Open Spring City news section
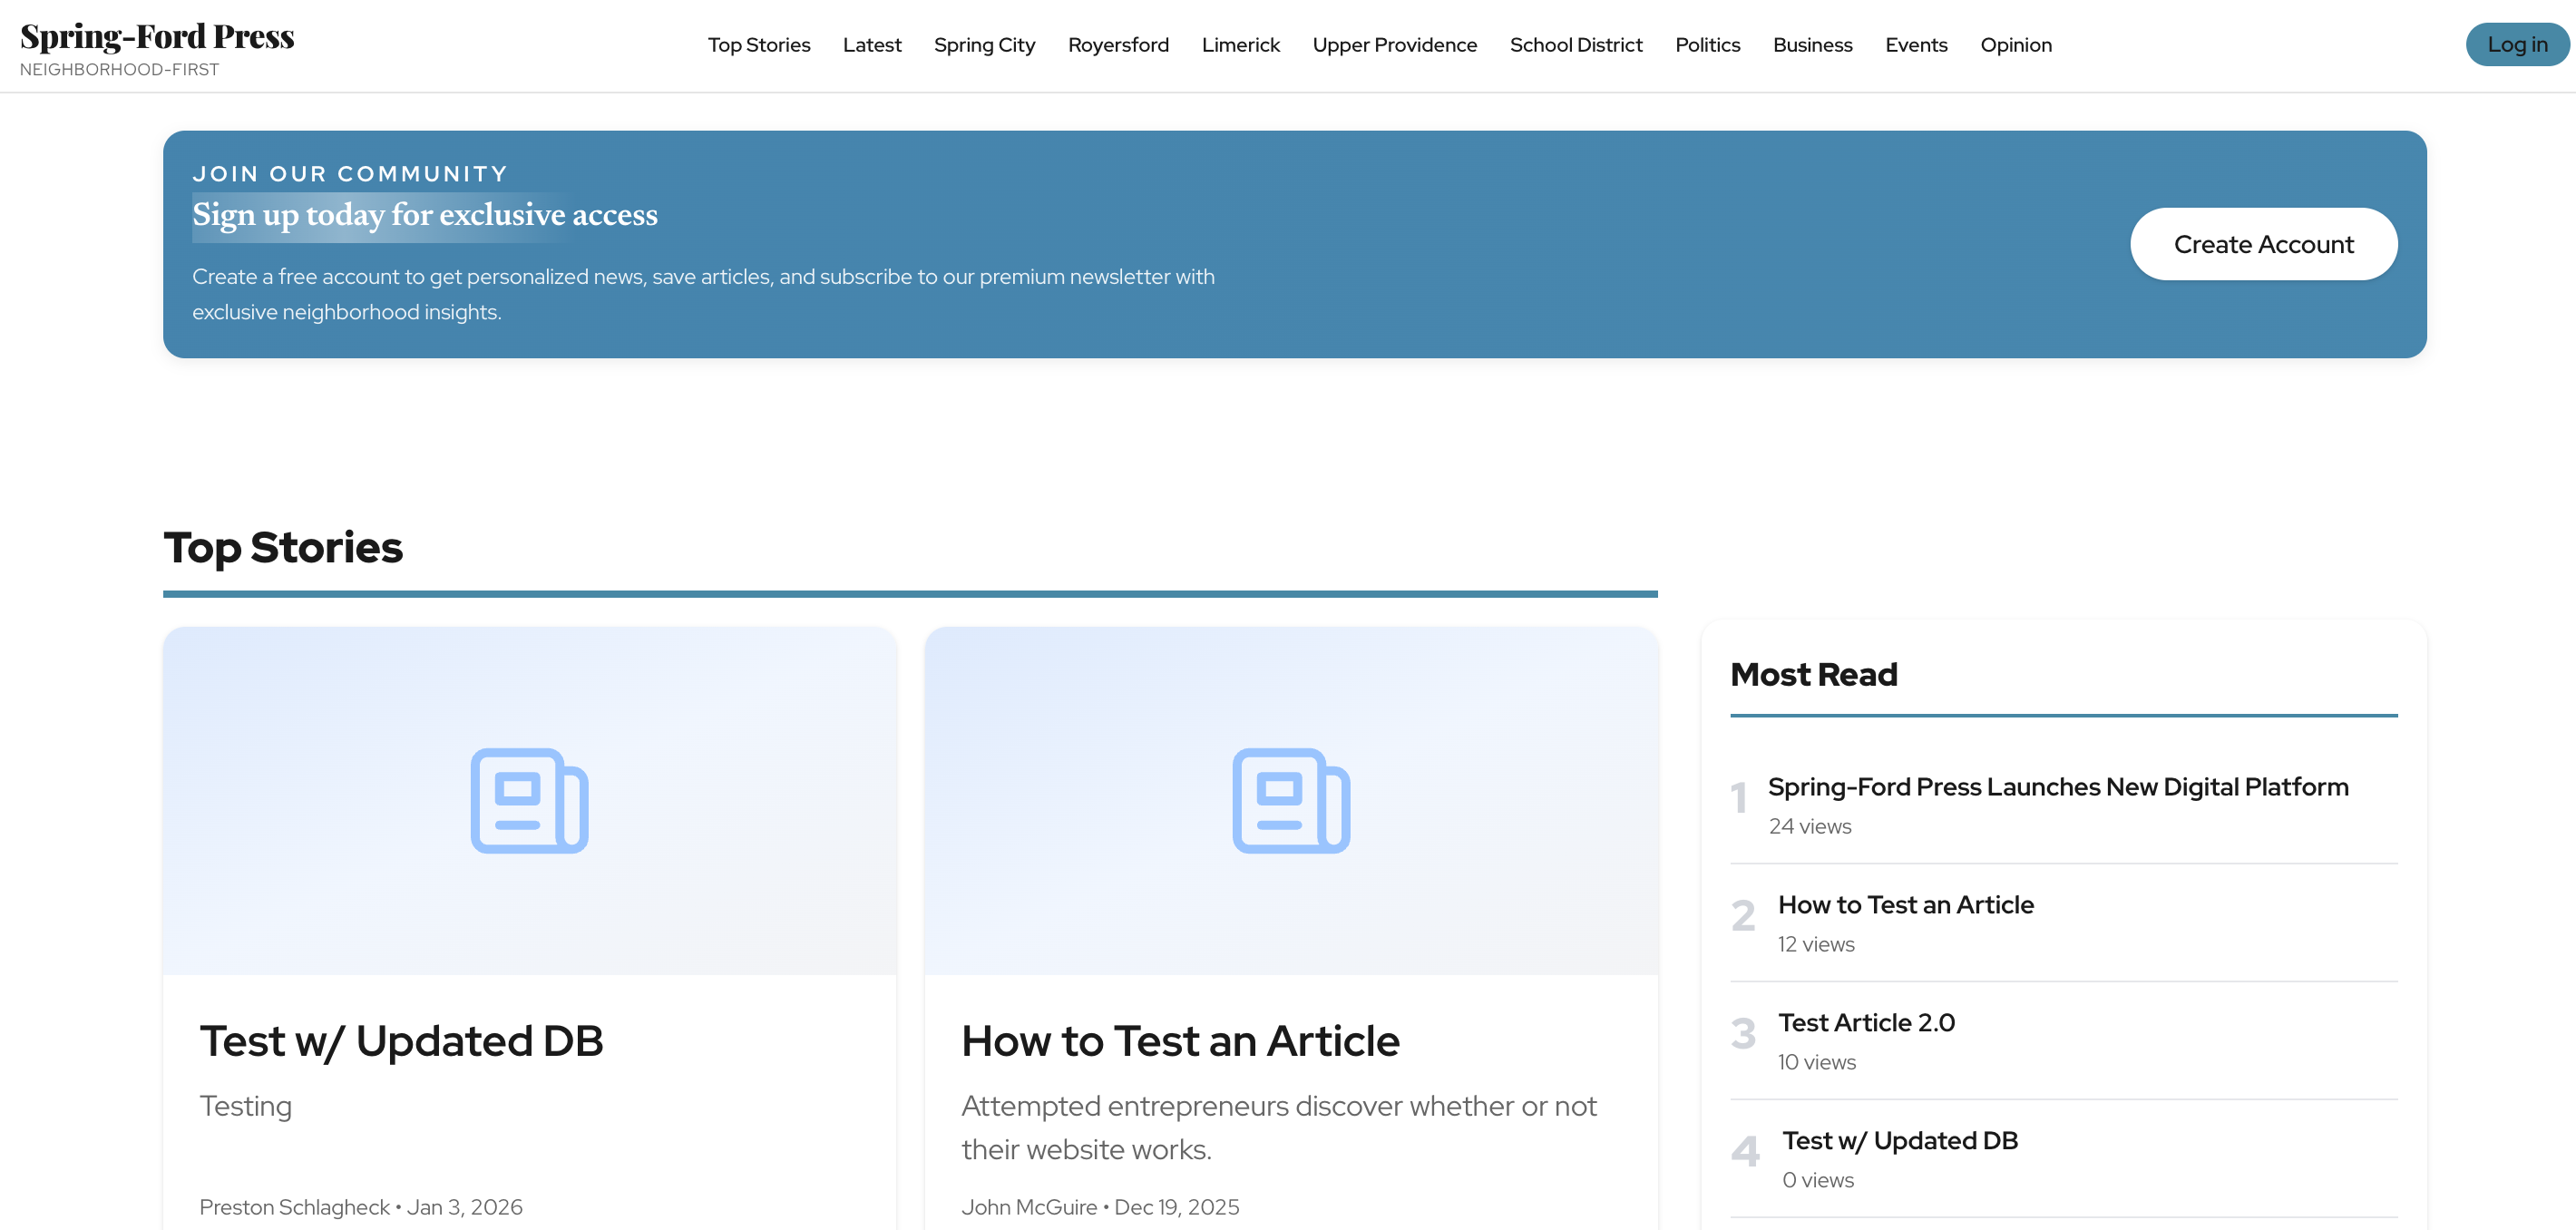The height and width of the screenshot is (1230, 2576). pos(984,45)
